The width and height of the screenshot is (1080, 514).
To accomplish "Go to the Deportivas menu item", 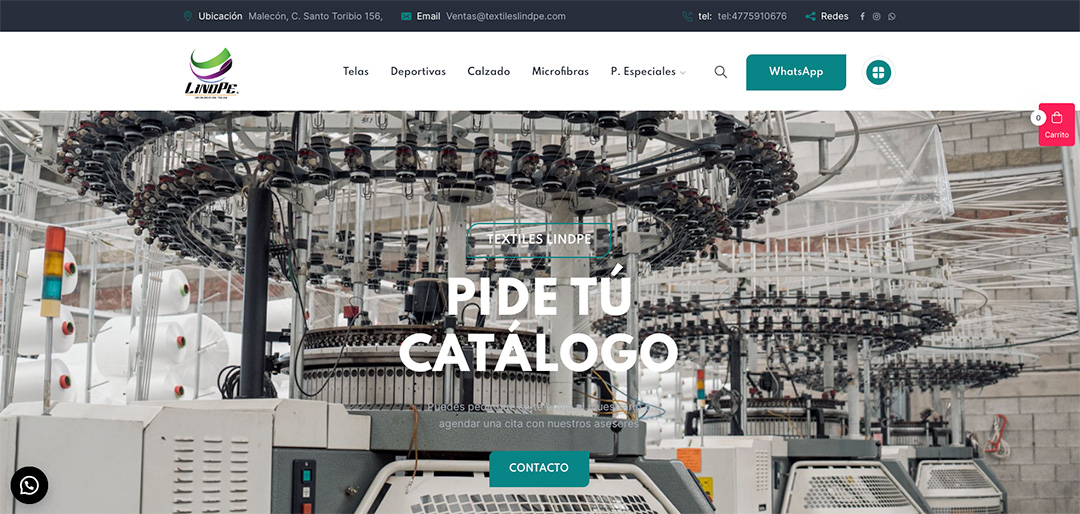I will pyautogui.click(x=418, y=72).
